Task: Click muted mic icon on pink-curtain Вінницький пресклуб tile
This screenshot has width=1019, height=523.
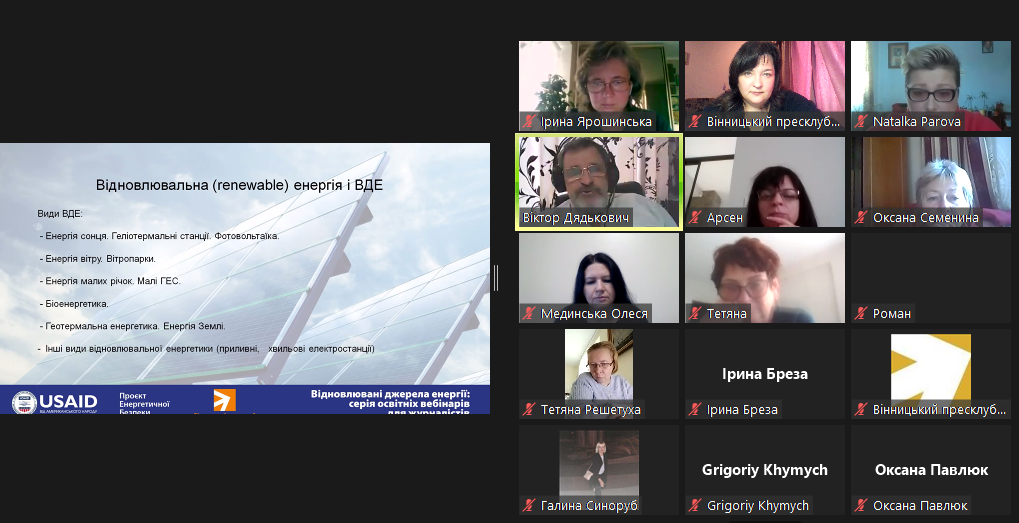Action: coord(695,121)
